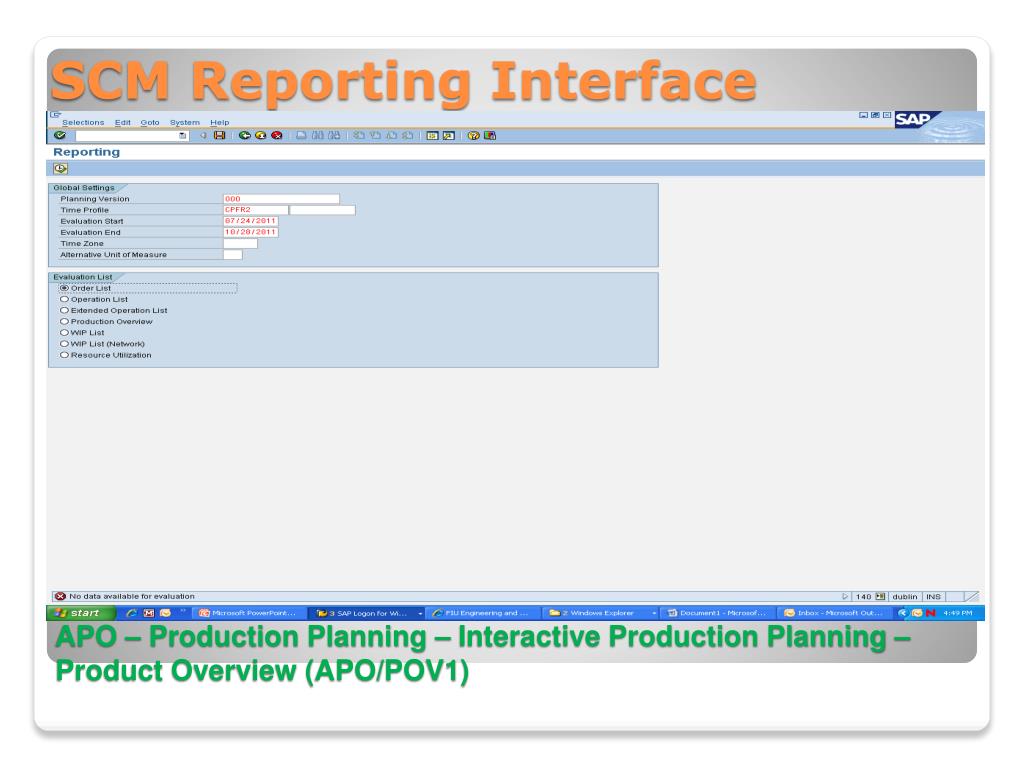Click the Last Page icon
This screenshot has height=768, width=1024.
tap(408, 135)
